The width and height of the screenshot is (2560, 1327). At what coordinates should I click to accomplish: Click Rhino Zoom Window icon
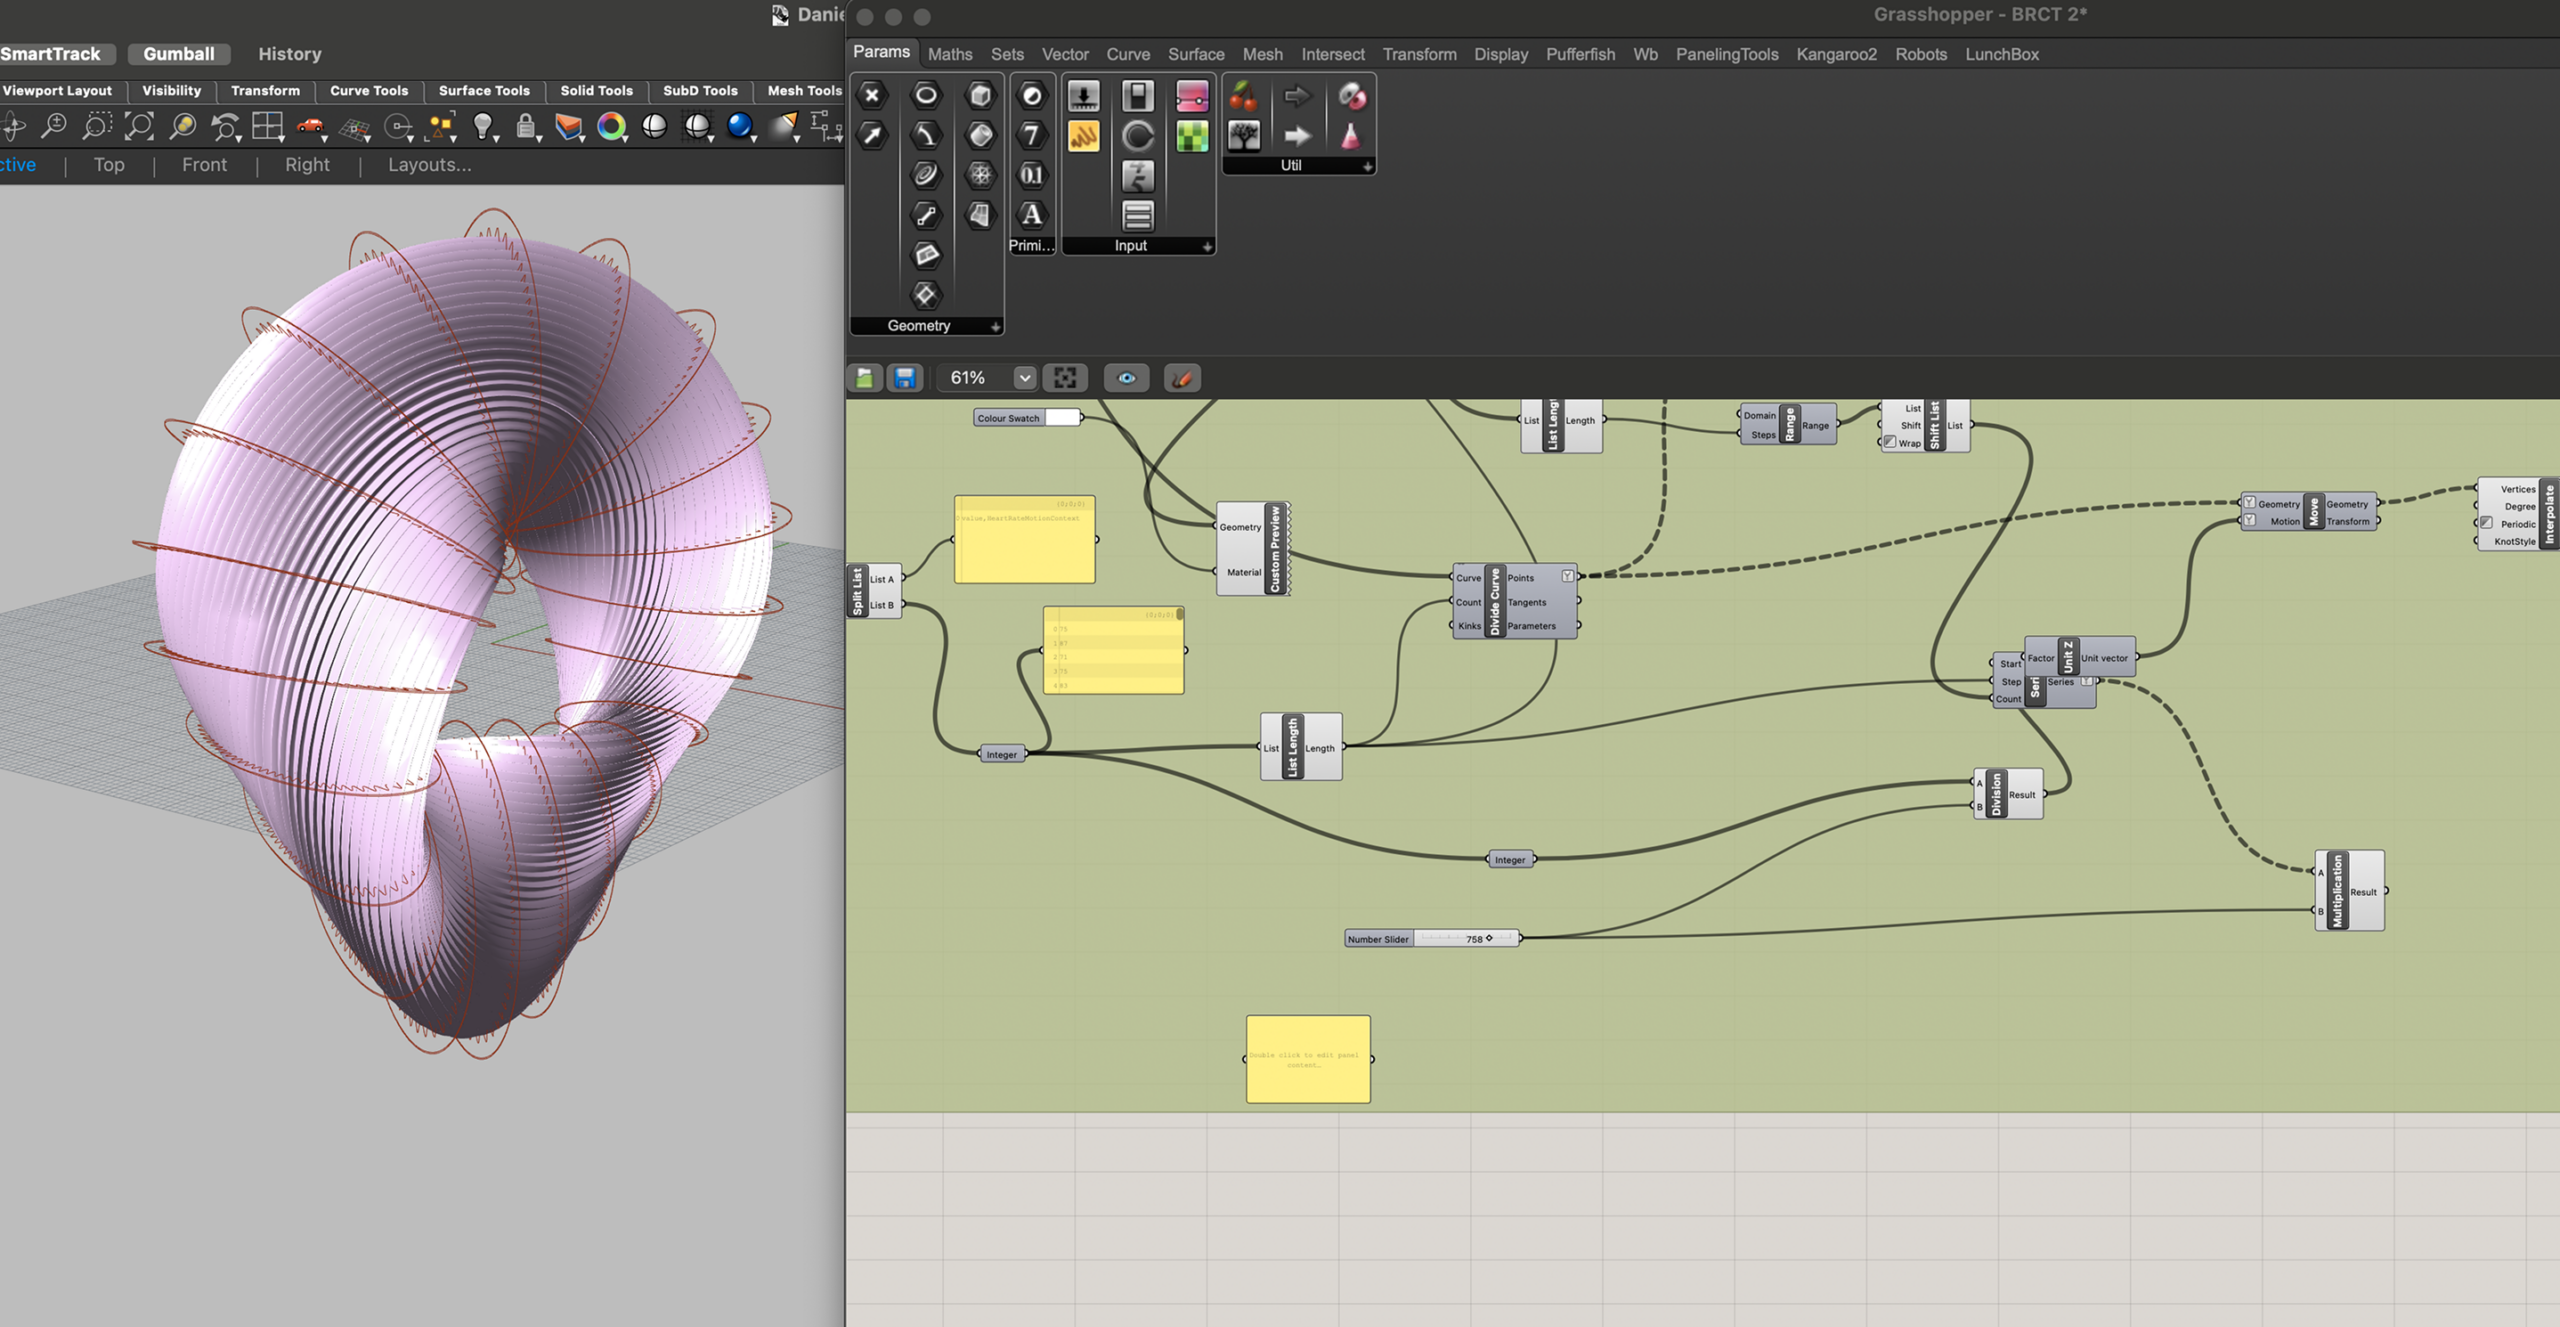(x=97, y=126)
